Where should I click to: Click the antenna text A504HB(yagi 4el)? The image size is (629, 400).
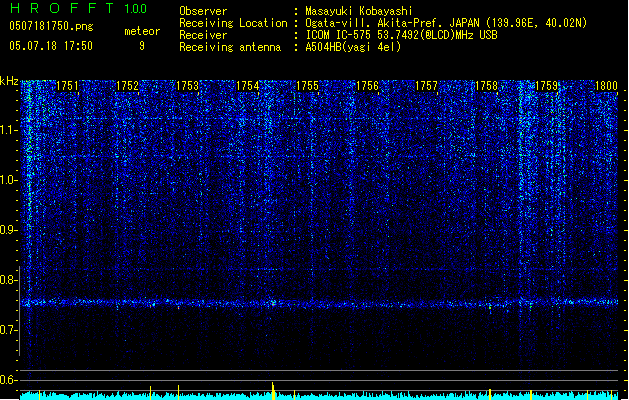353,47
